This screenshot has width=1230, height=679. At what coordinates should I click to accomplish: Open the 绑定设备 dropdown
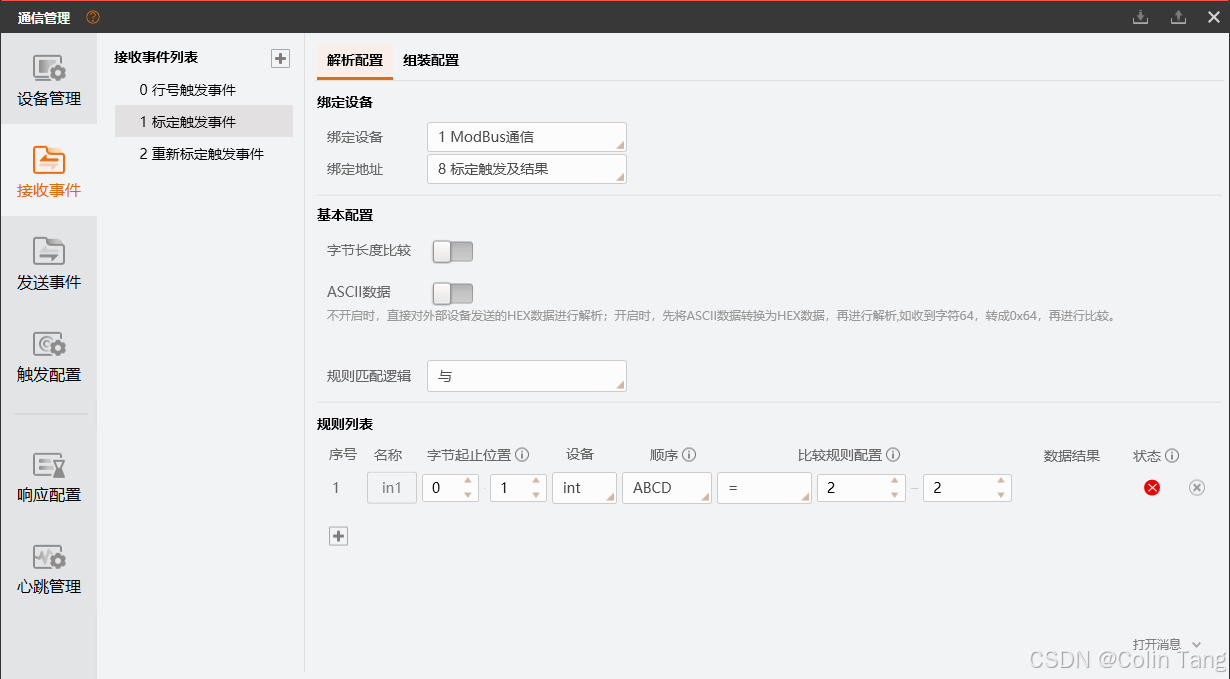527,136
